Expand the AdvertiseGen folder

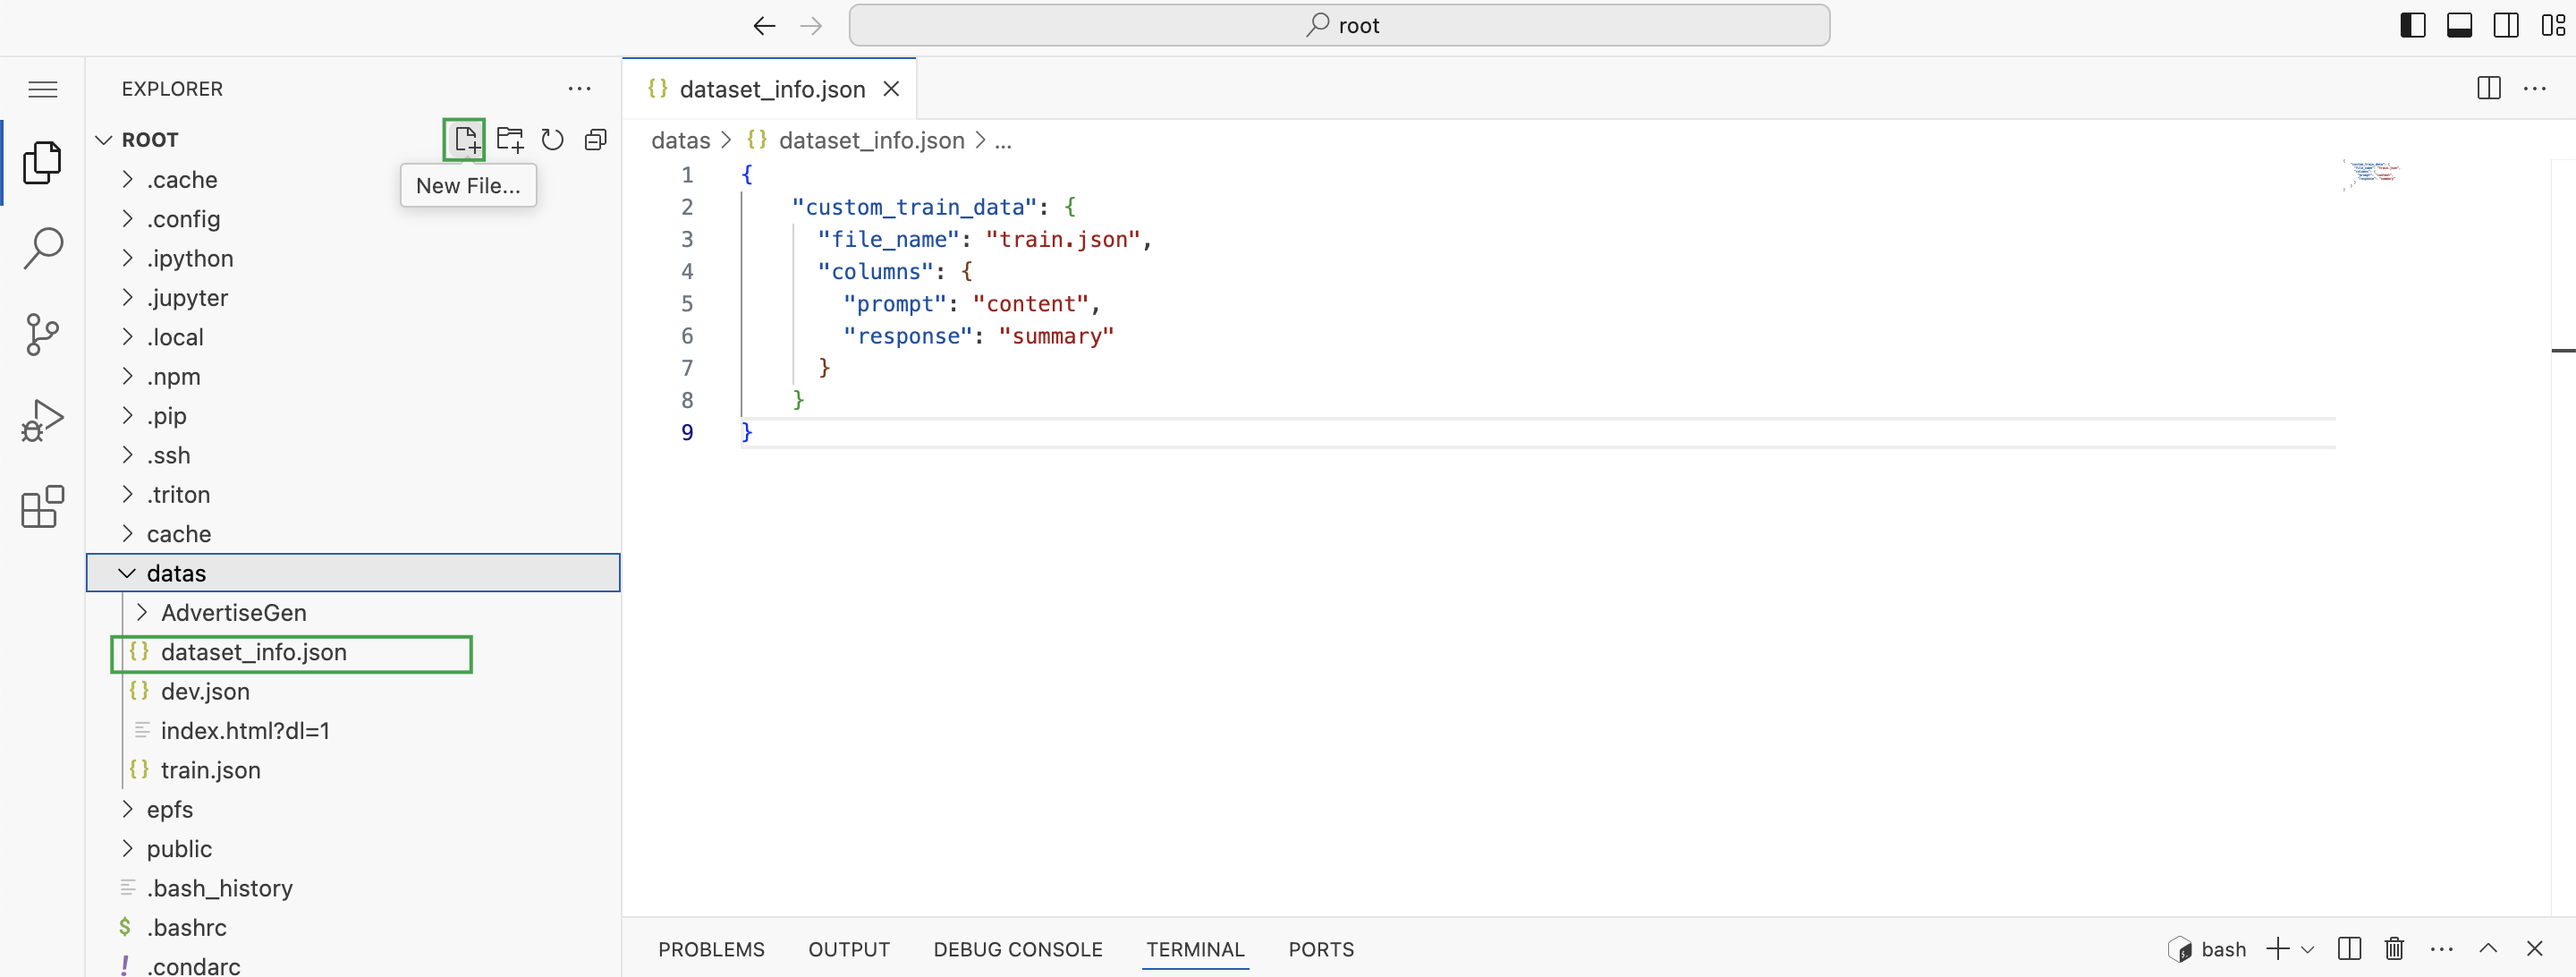[x=142, y=612]
